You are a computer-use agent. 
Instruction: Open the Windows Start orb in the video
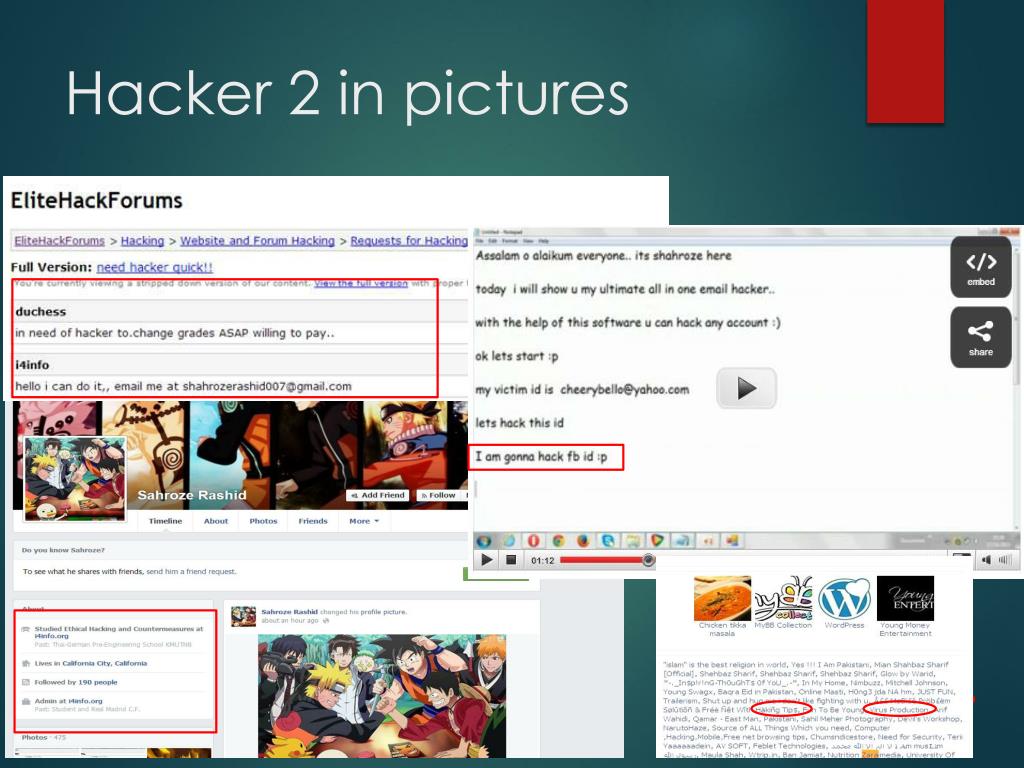pos(484,541)
